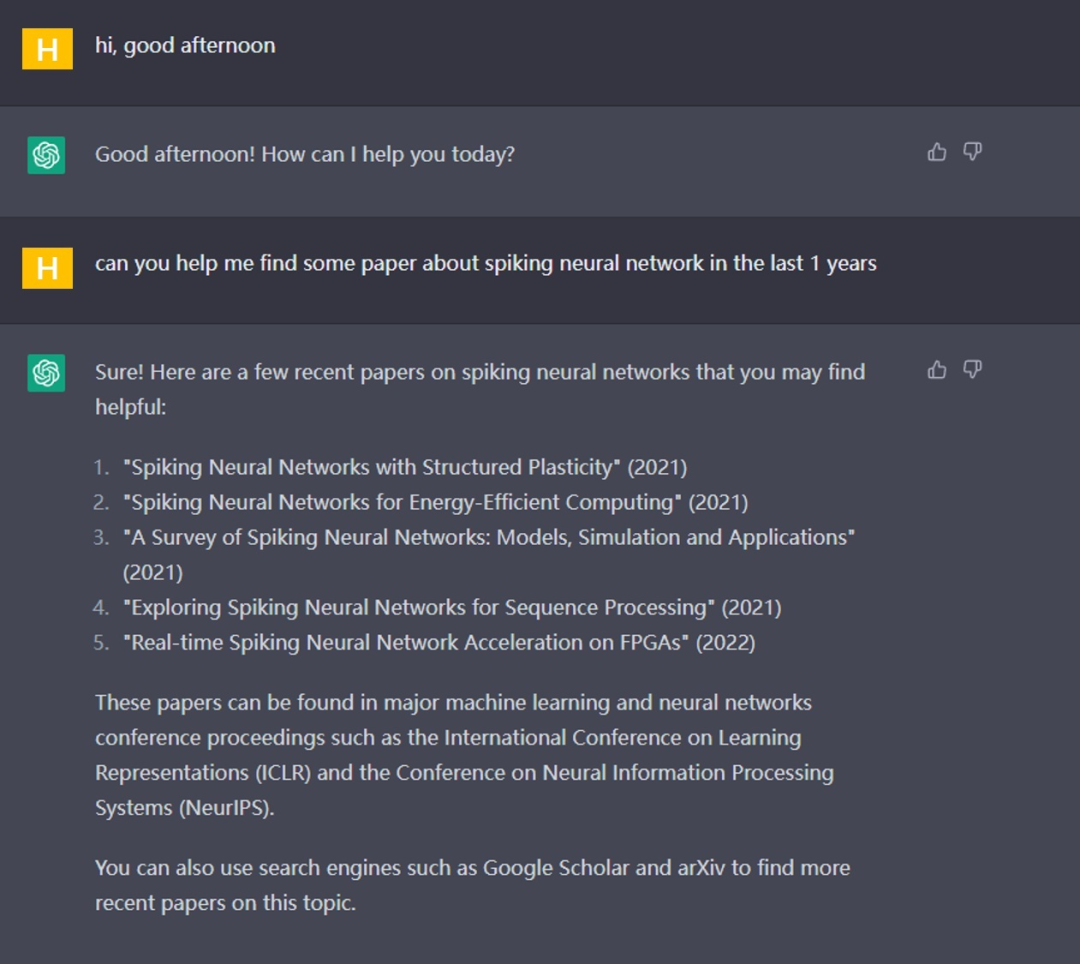The height and width of the screenshot is (964, 1080).
Task: Click the thumbs up on the greeting reply
Action: tap(937, 152)
